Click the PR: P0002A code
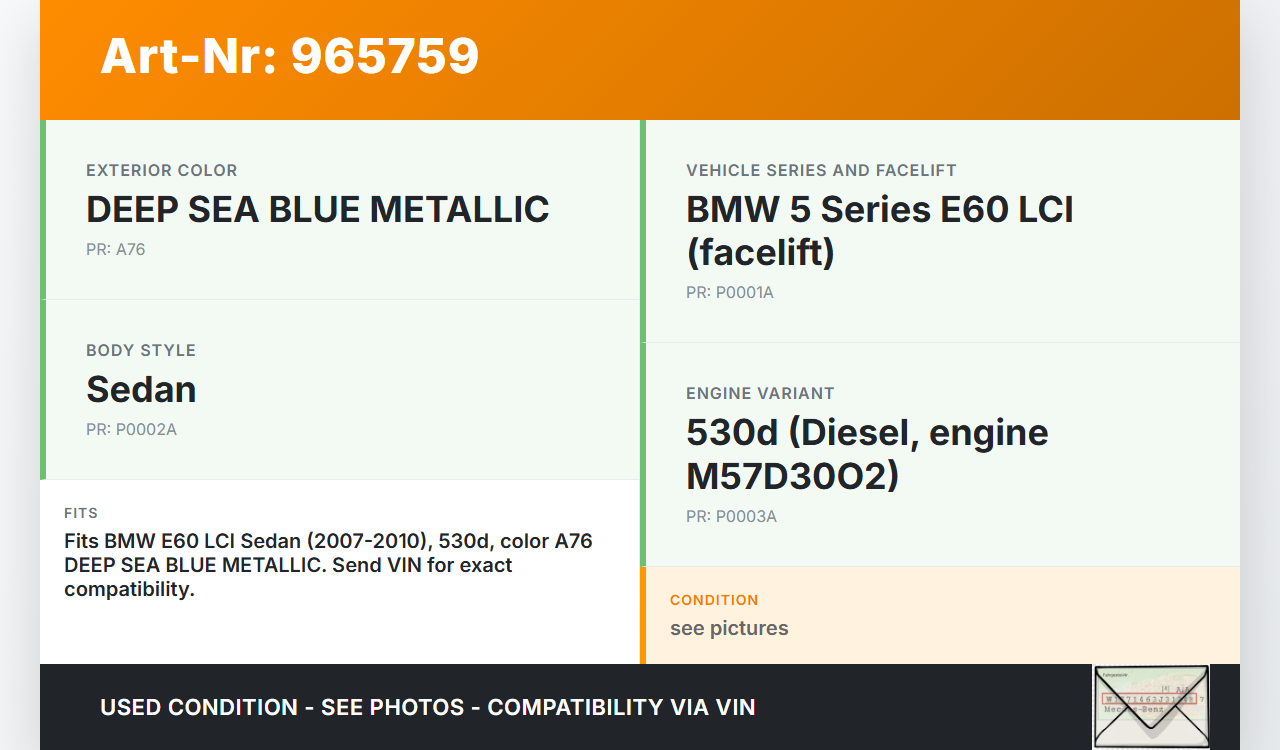Viewport: 1280px width, 750px height. click(x=131, y=429)
